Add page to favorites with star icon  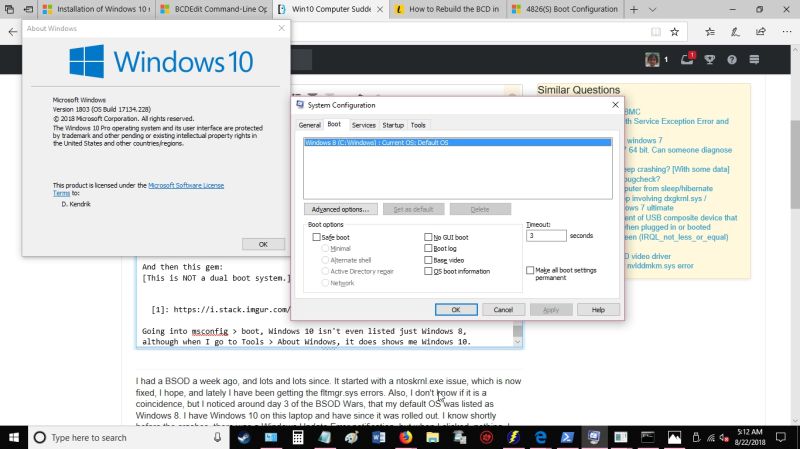674,32
